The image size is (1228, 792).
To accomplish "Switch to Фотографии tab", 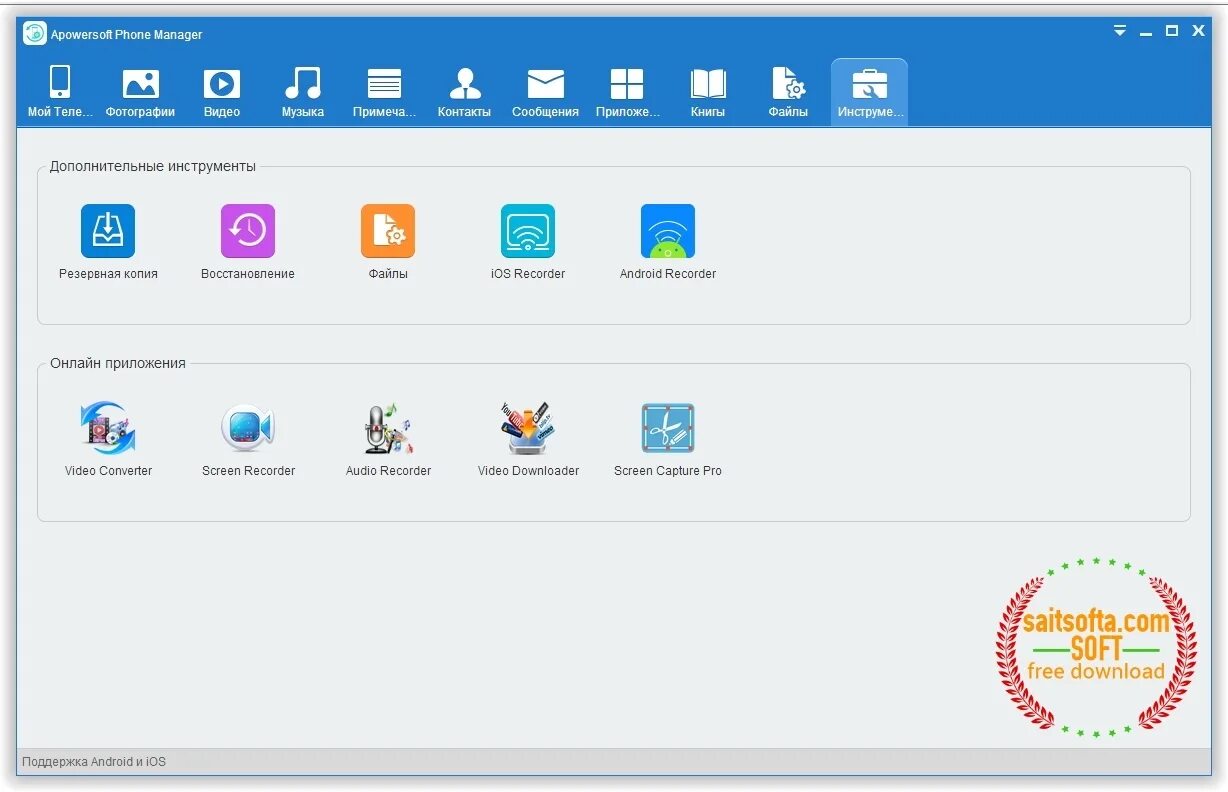I will (140, 92).
